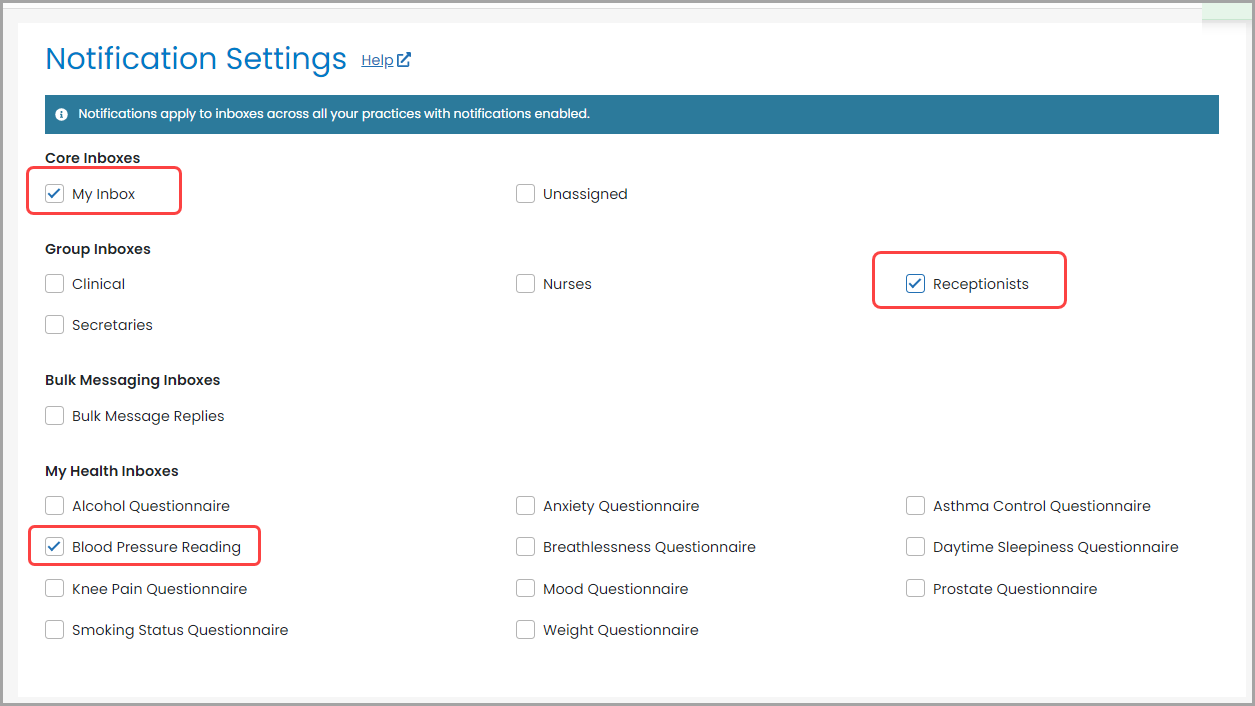Toggle the Mood Questionnaire checkbox
This screenshot has width=1255, height=706.
[x=526, y=589]
